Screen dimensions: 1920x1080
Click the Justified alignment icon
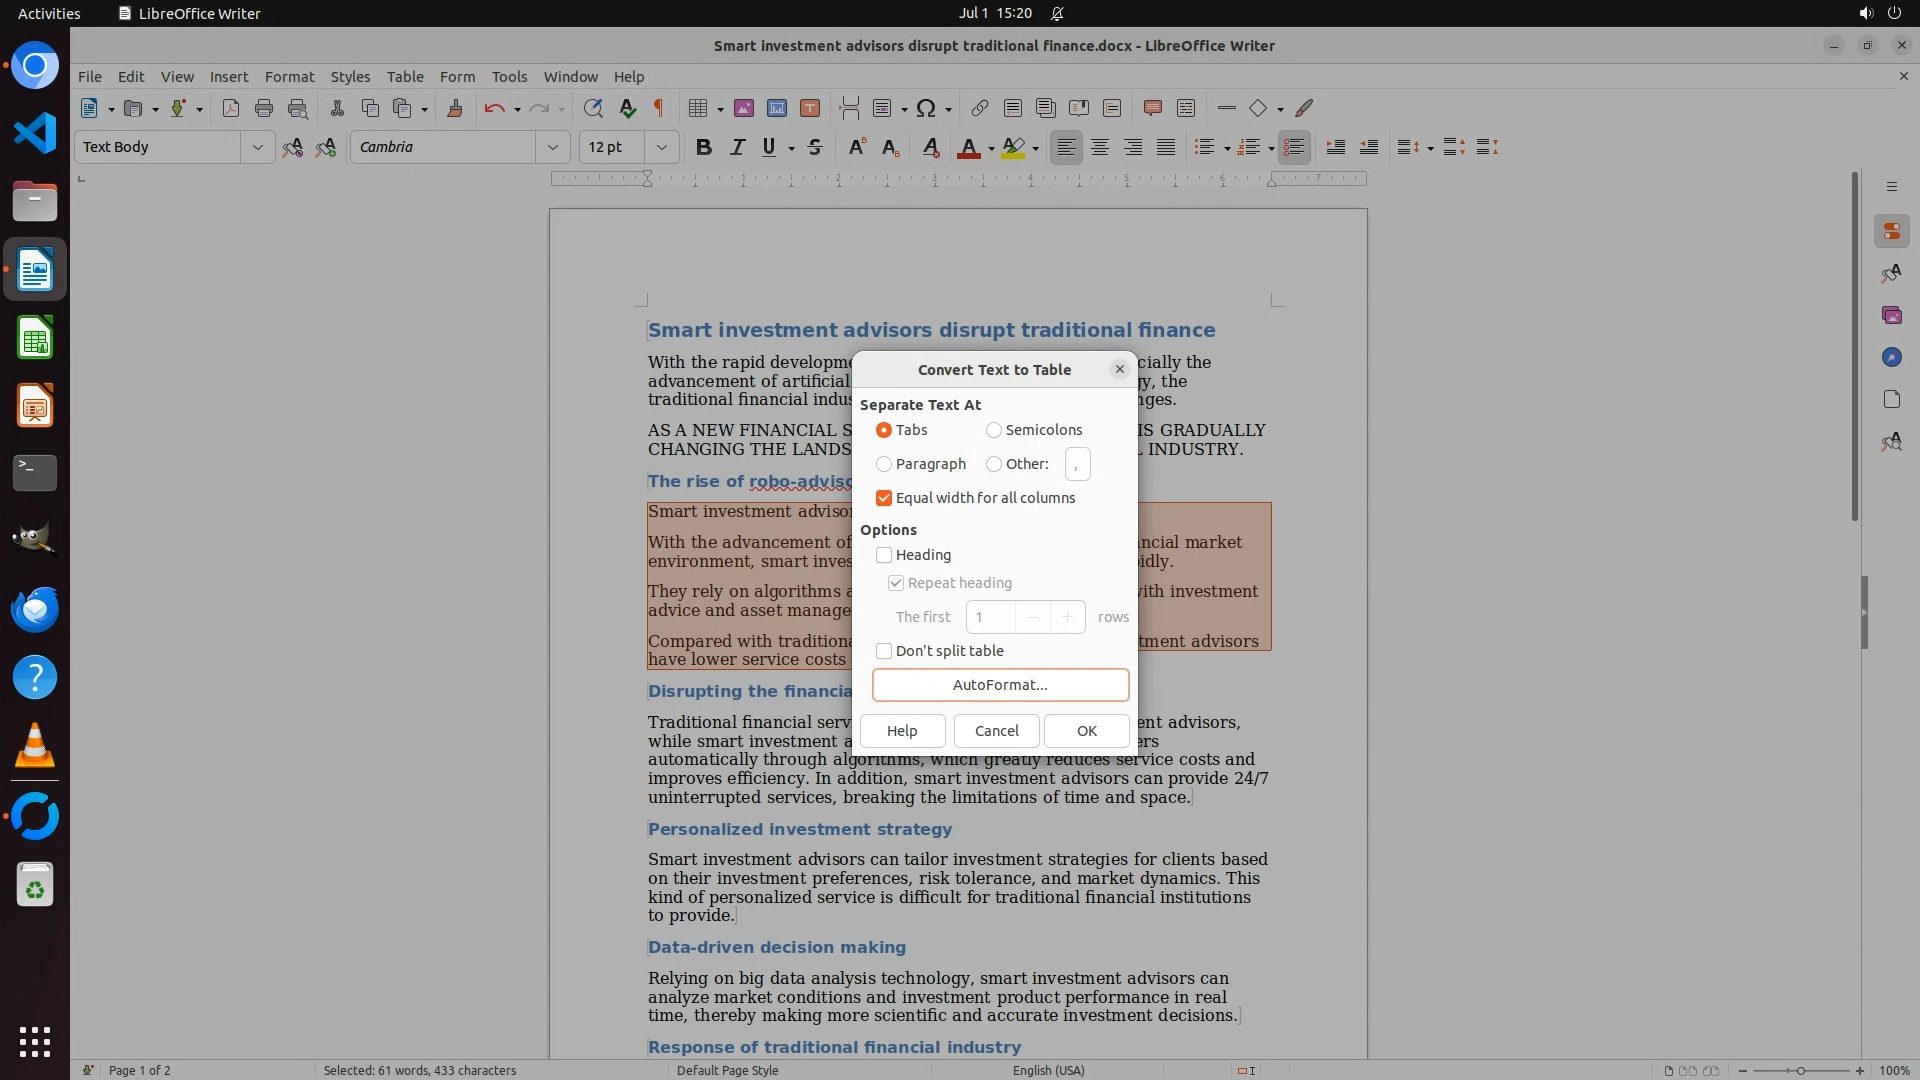click(x=1166, y=147)
